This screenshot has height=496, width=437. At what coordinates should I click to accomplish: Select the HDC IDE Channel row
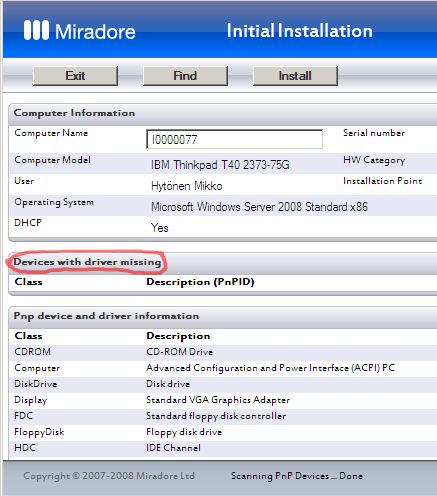click(223, 448)
